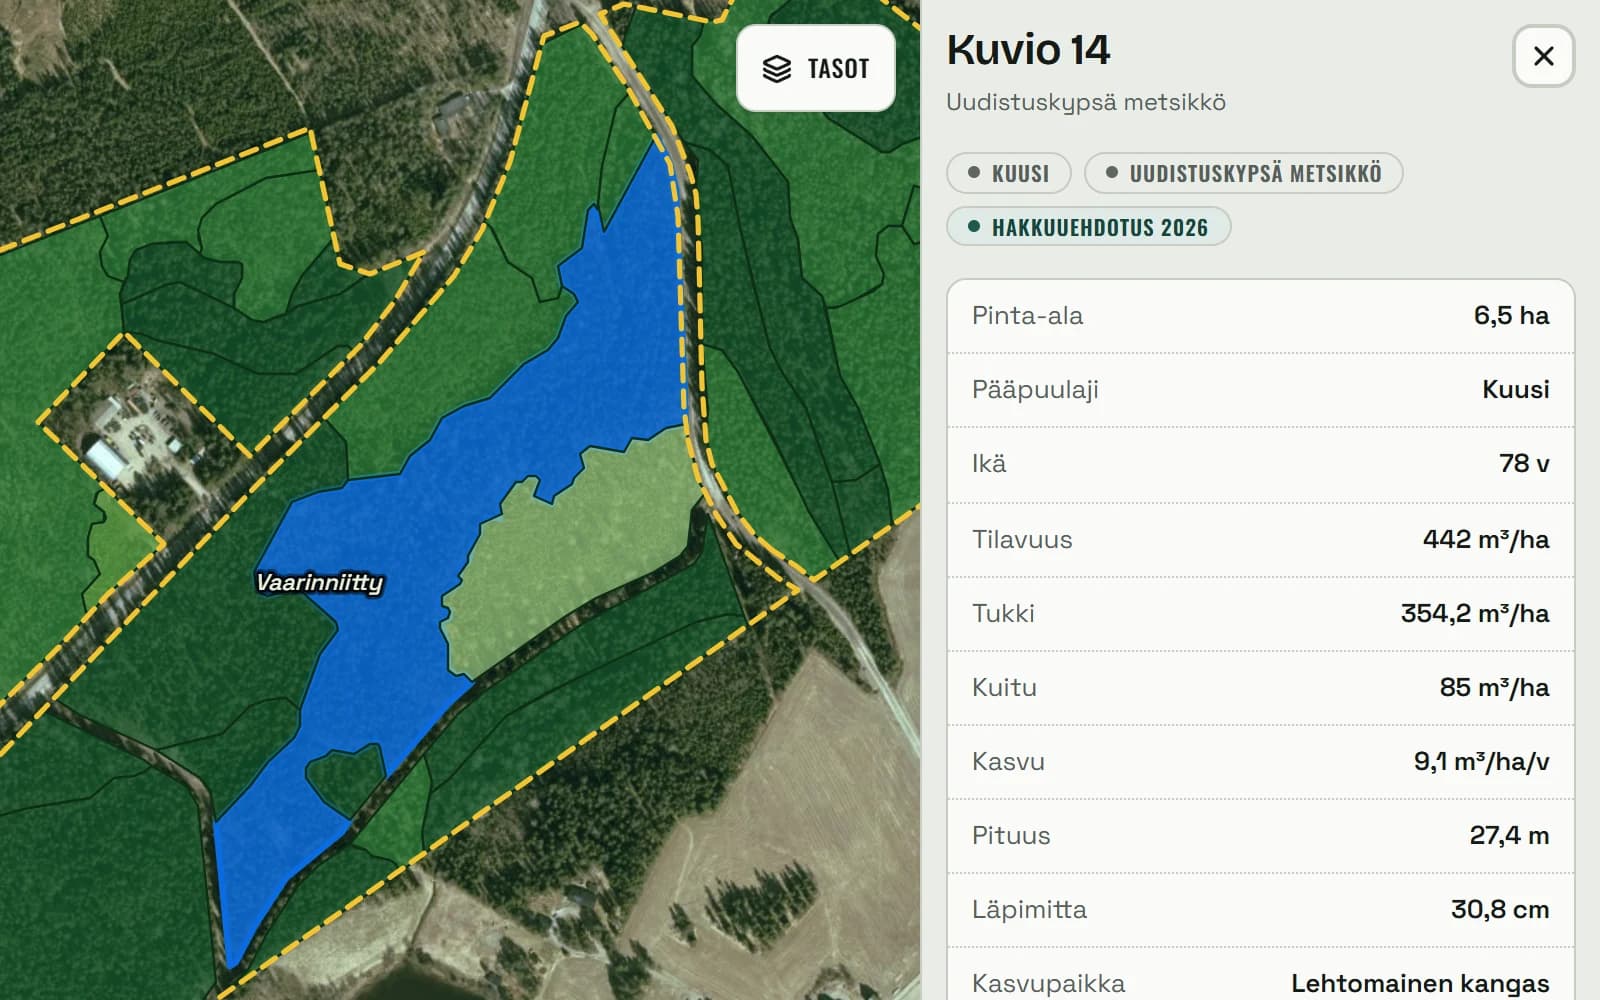The image size is (1600, 1000).
Task: Close the Kuvio 14 panel
Action: tap(1543, 56)
